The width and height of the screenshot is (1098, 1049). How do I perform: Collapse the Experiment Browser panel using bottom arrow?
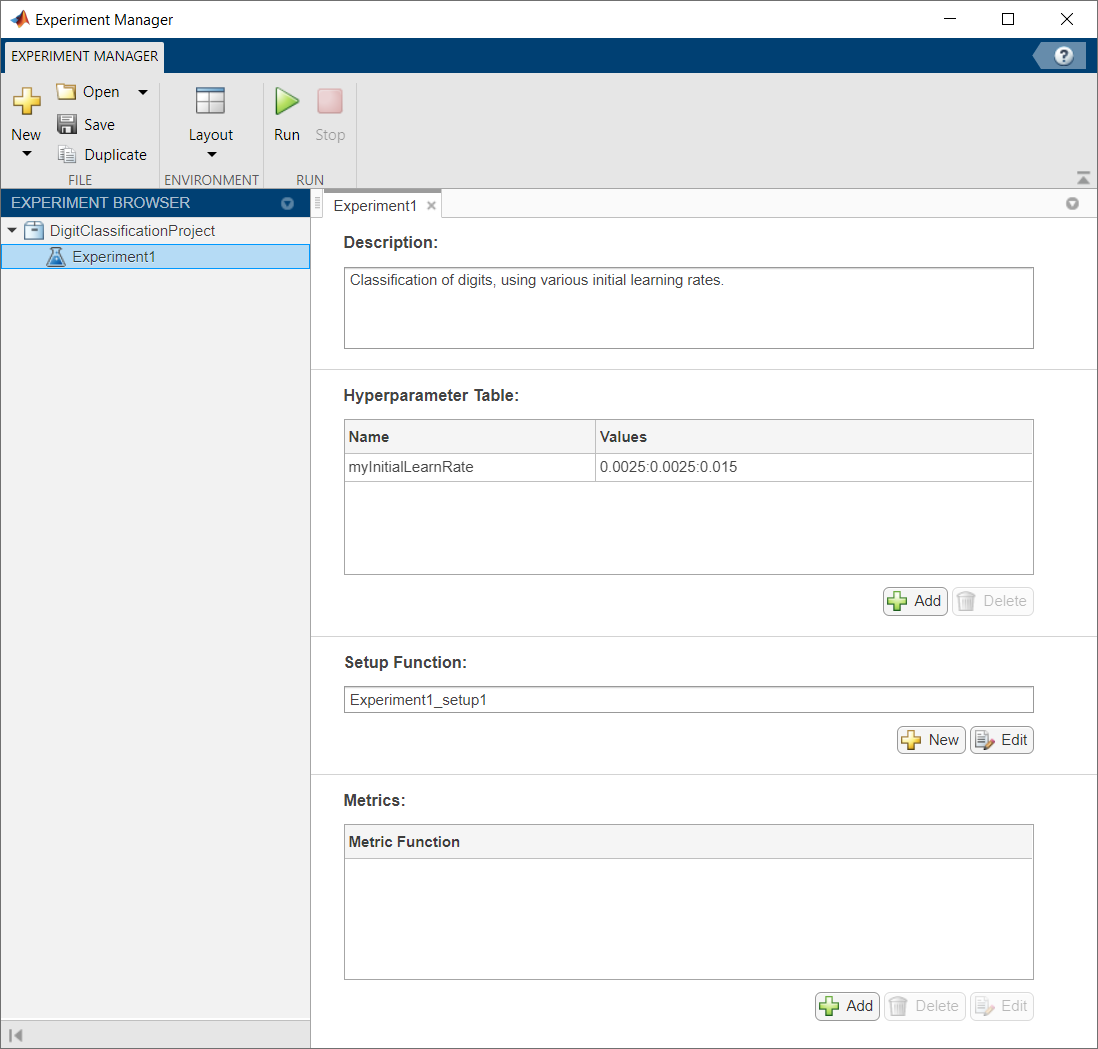pyautogui.click(x=15, y=1035)
